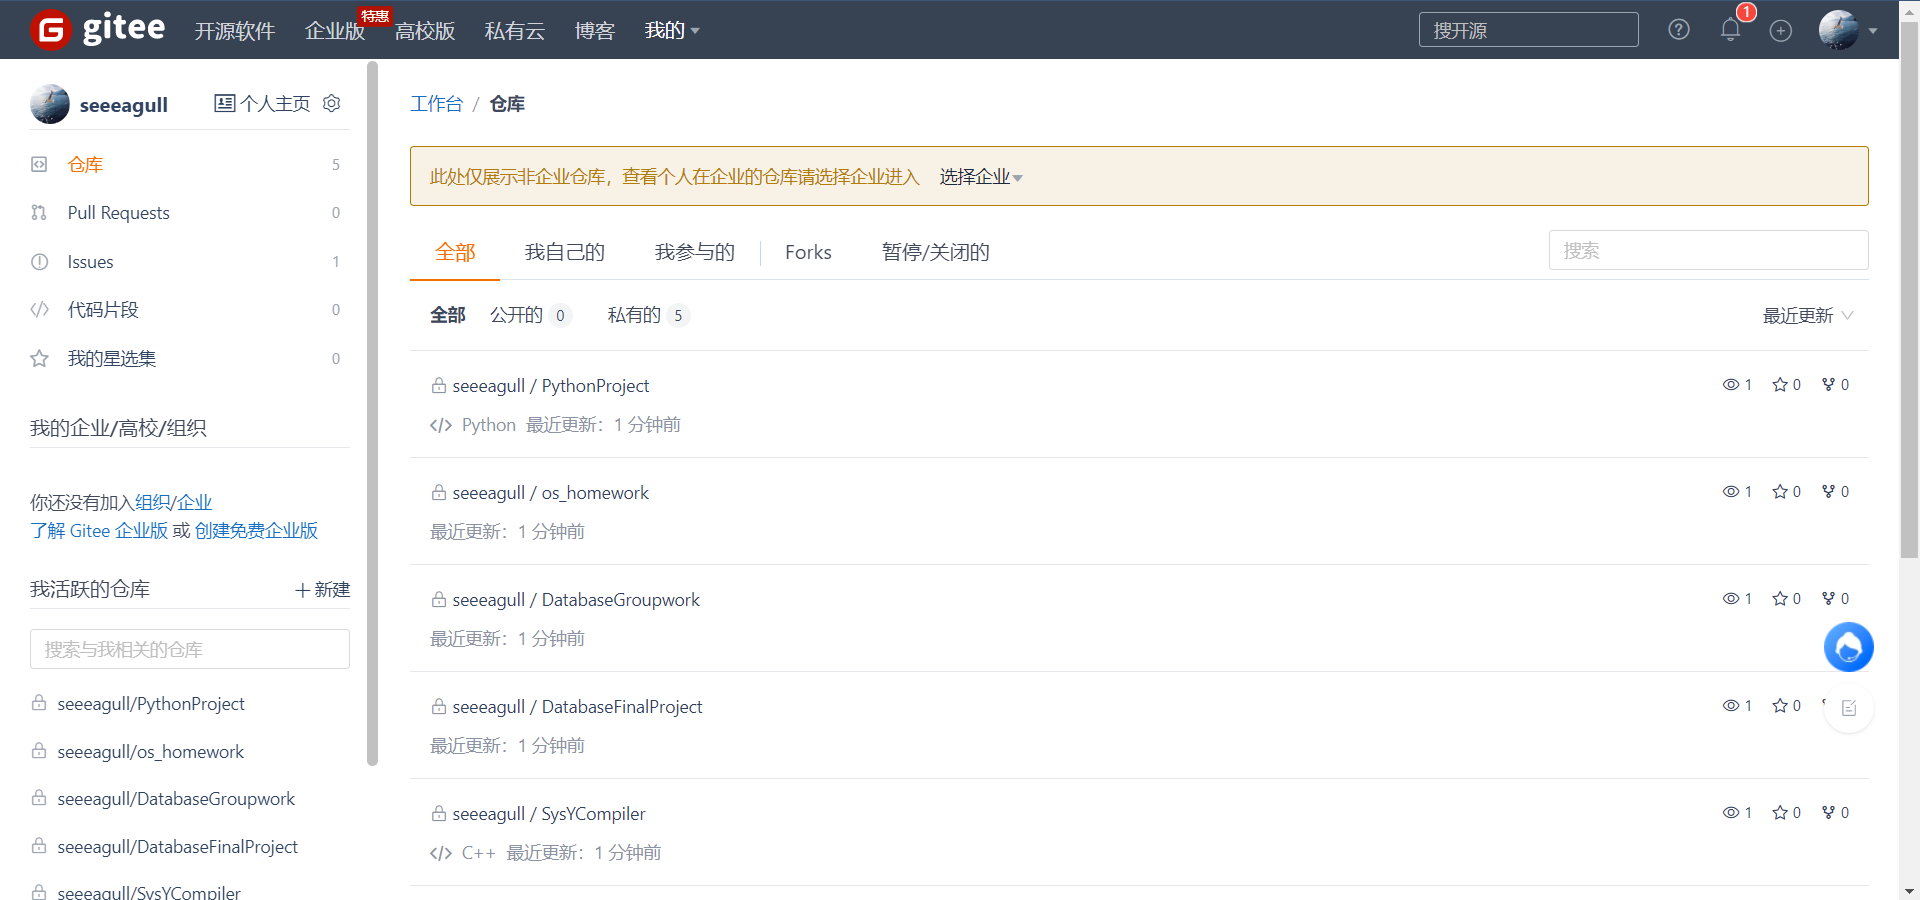Click 了解 Gitee 企业版 link
The height and width of the screenshot is (900, 1920).
point(99,530)
